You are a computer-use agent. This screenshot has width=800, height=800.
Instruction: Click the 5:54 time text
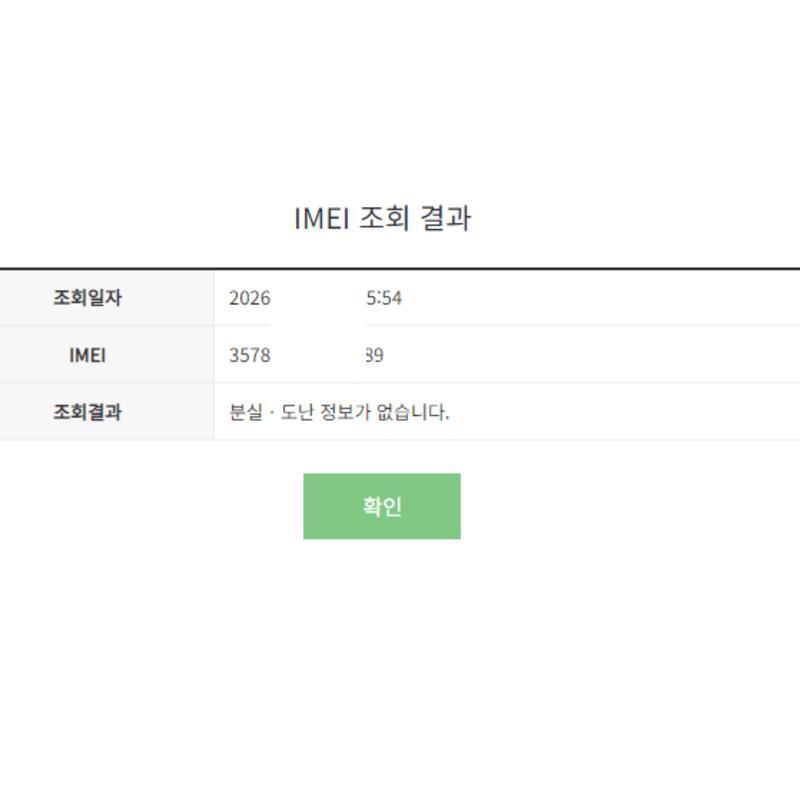click(x=384, y=298)
